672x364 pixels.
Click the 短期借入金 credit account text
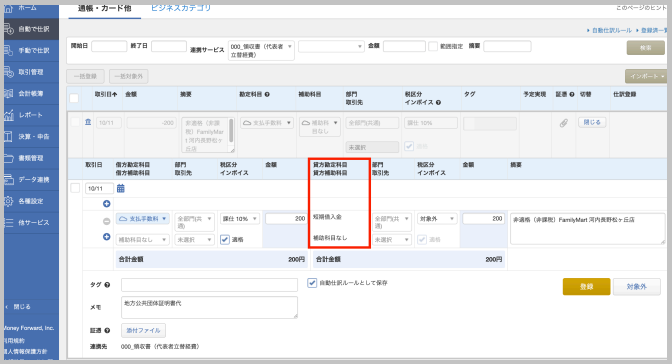(327, 217)
